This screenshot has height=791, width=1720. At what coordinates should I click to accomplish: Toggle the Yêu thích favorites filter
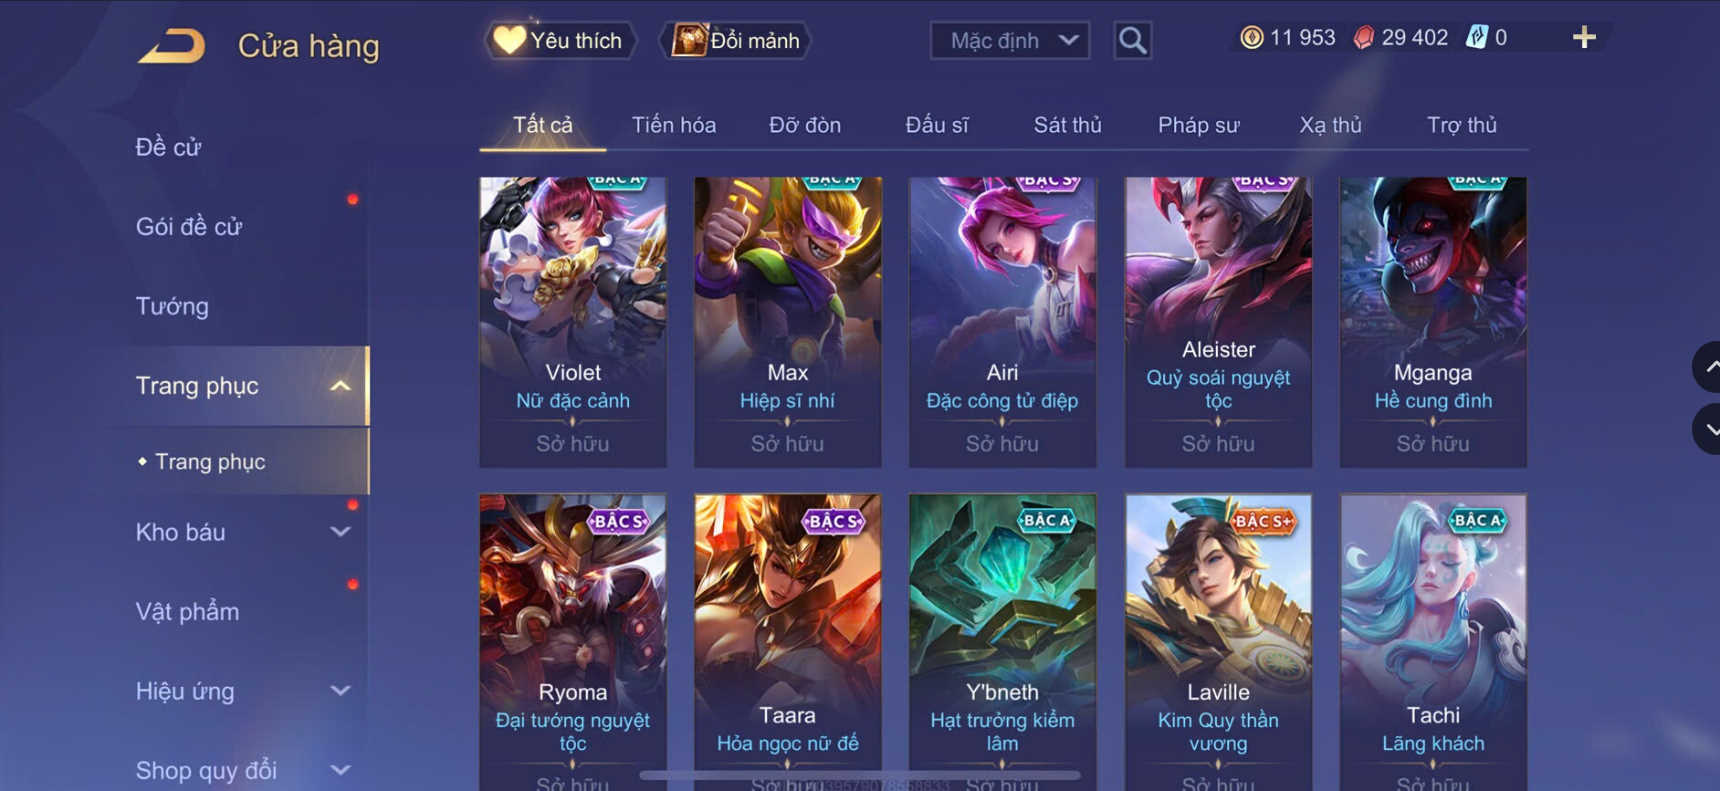[560, 41]
